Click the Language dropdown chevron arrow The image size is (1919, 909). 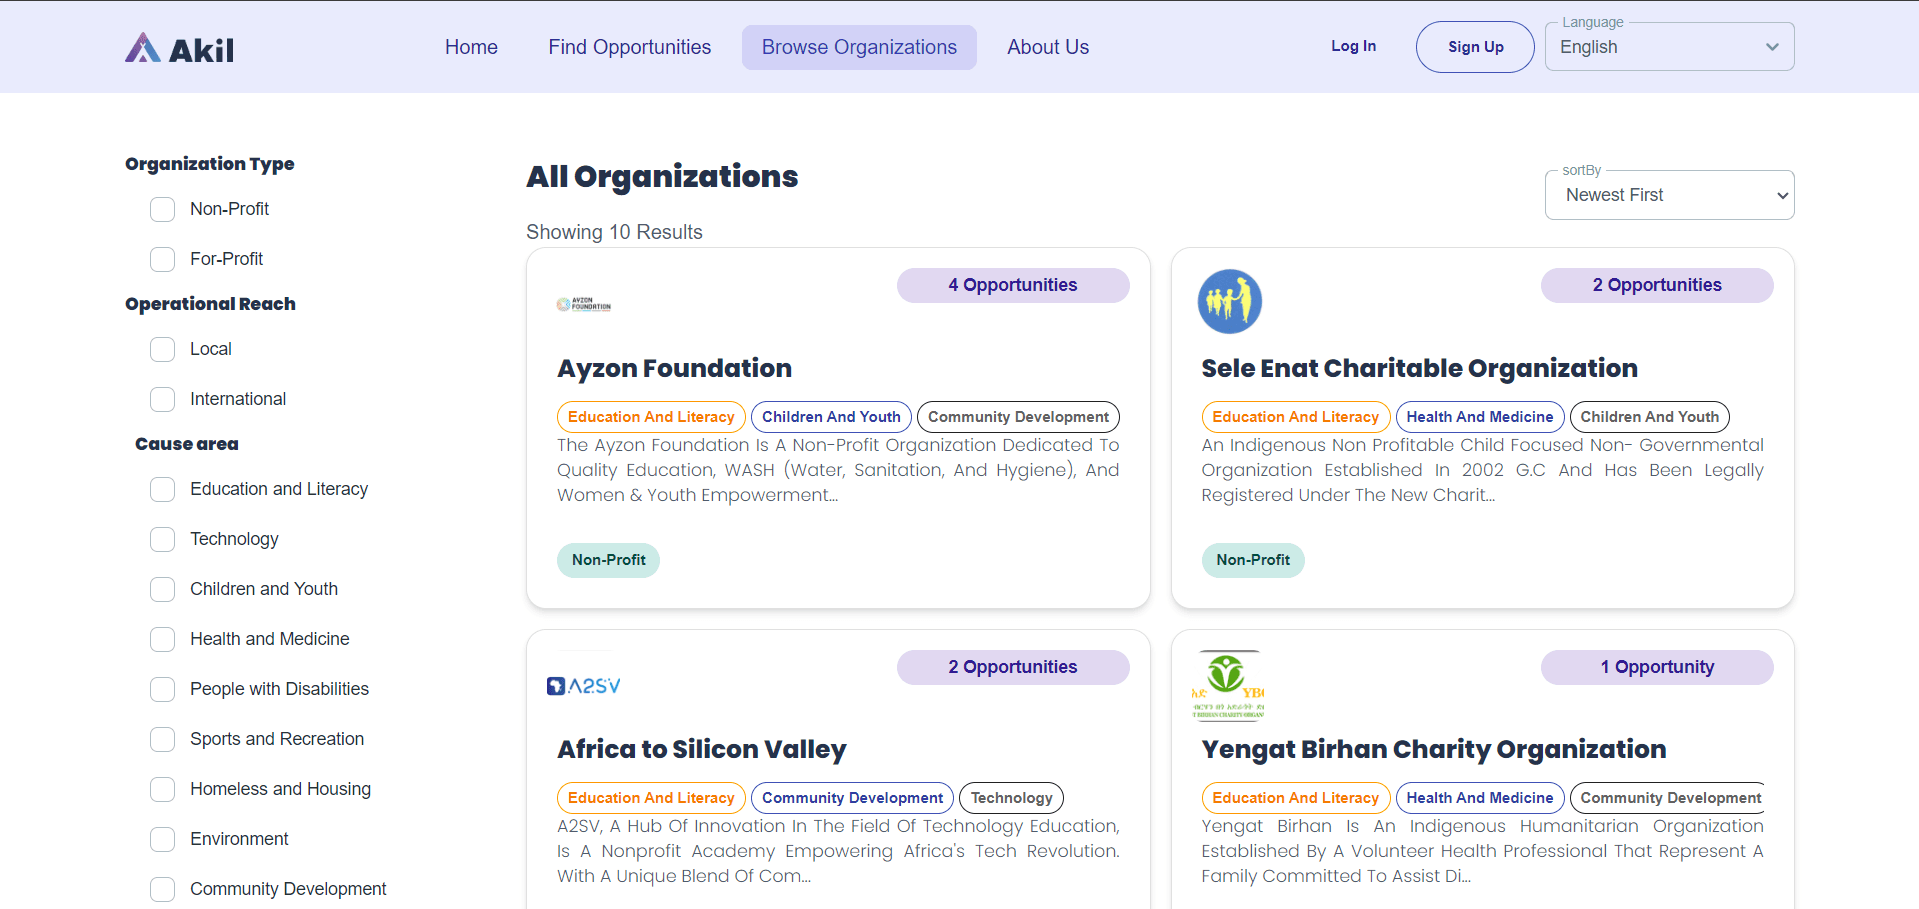coord(1772,47)
